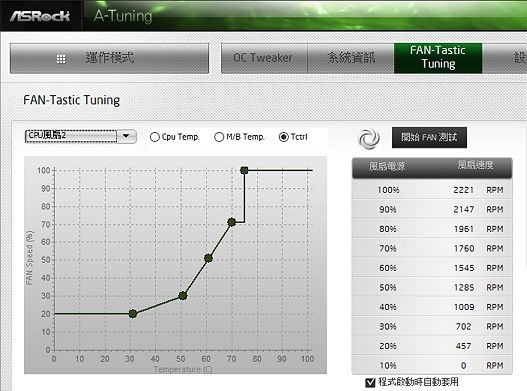Toggle the 程式啟動時自動套用 checkbox
This screenshot has height=391, width=527.
pos(370,382)
